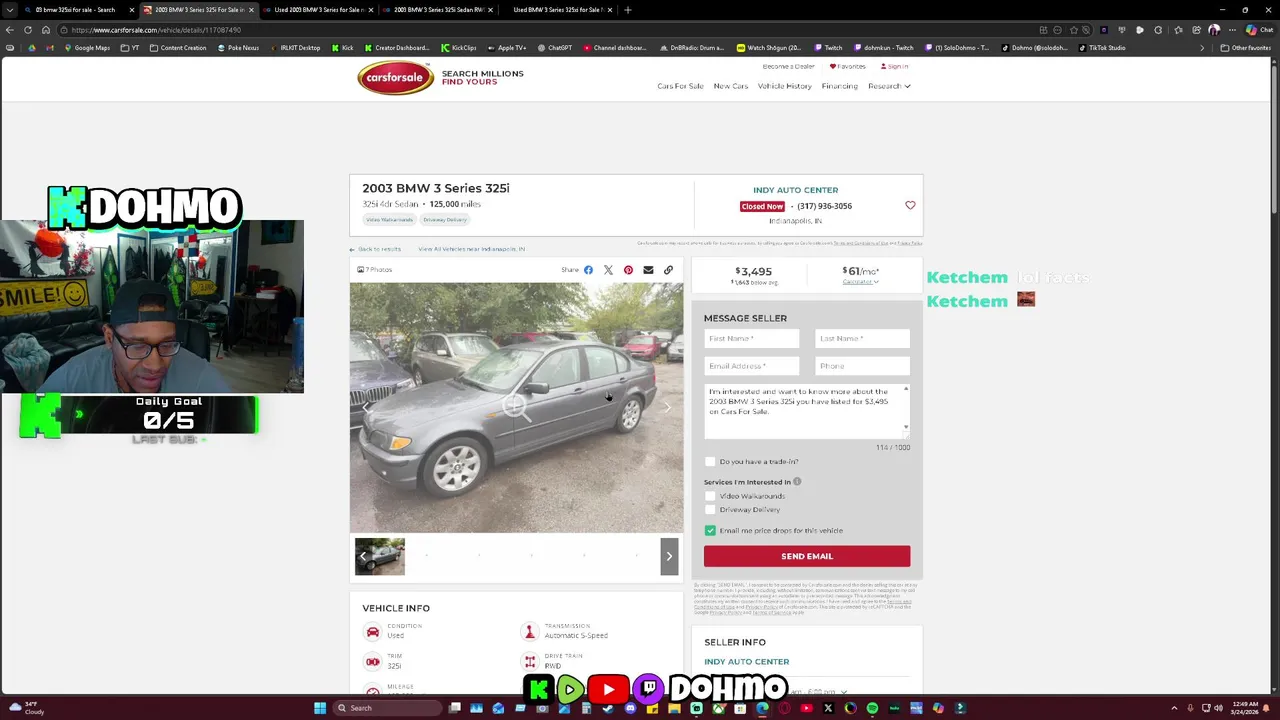Image resolution: width=1280 pixels, height=720 pixels.
Task: Open the carsforsale logo home
Action: pos(396,77)
